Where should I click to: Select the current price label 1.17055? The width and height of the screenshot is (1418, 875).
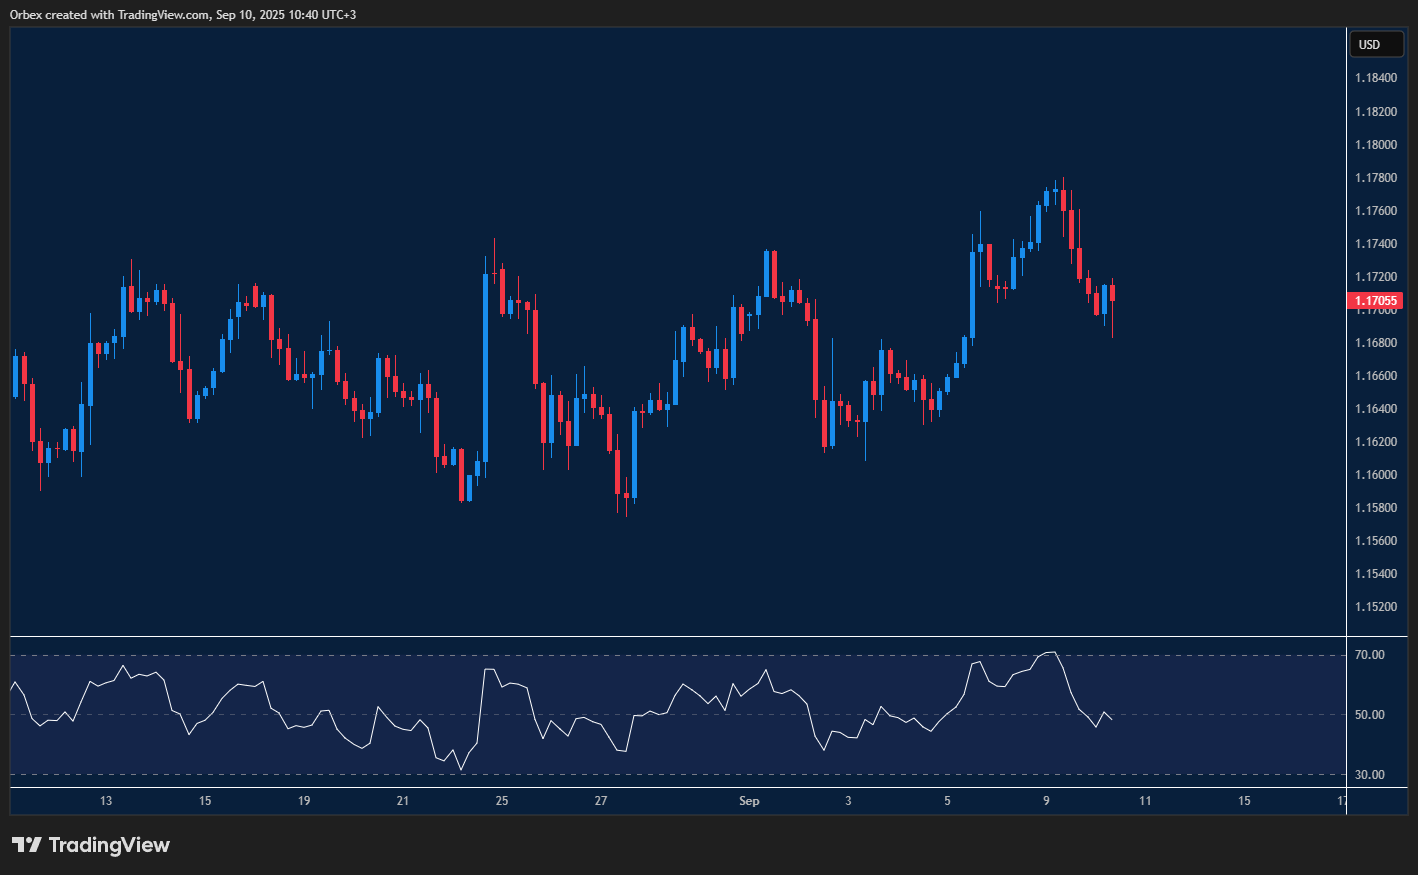(x=1375, y=300)
